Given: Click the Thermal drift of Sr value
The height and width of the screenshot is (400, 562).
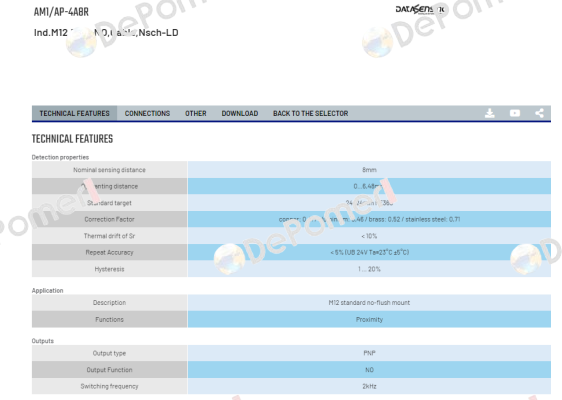Looking at the screenshot, I should coord(369,236).
